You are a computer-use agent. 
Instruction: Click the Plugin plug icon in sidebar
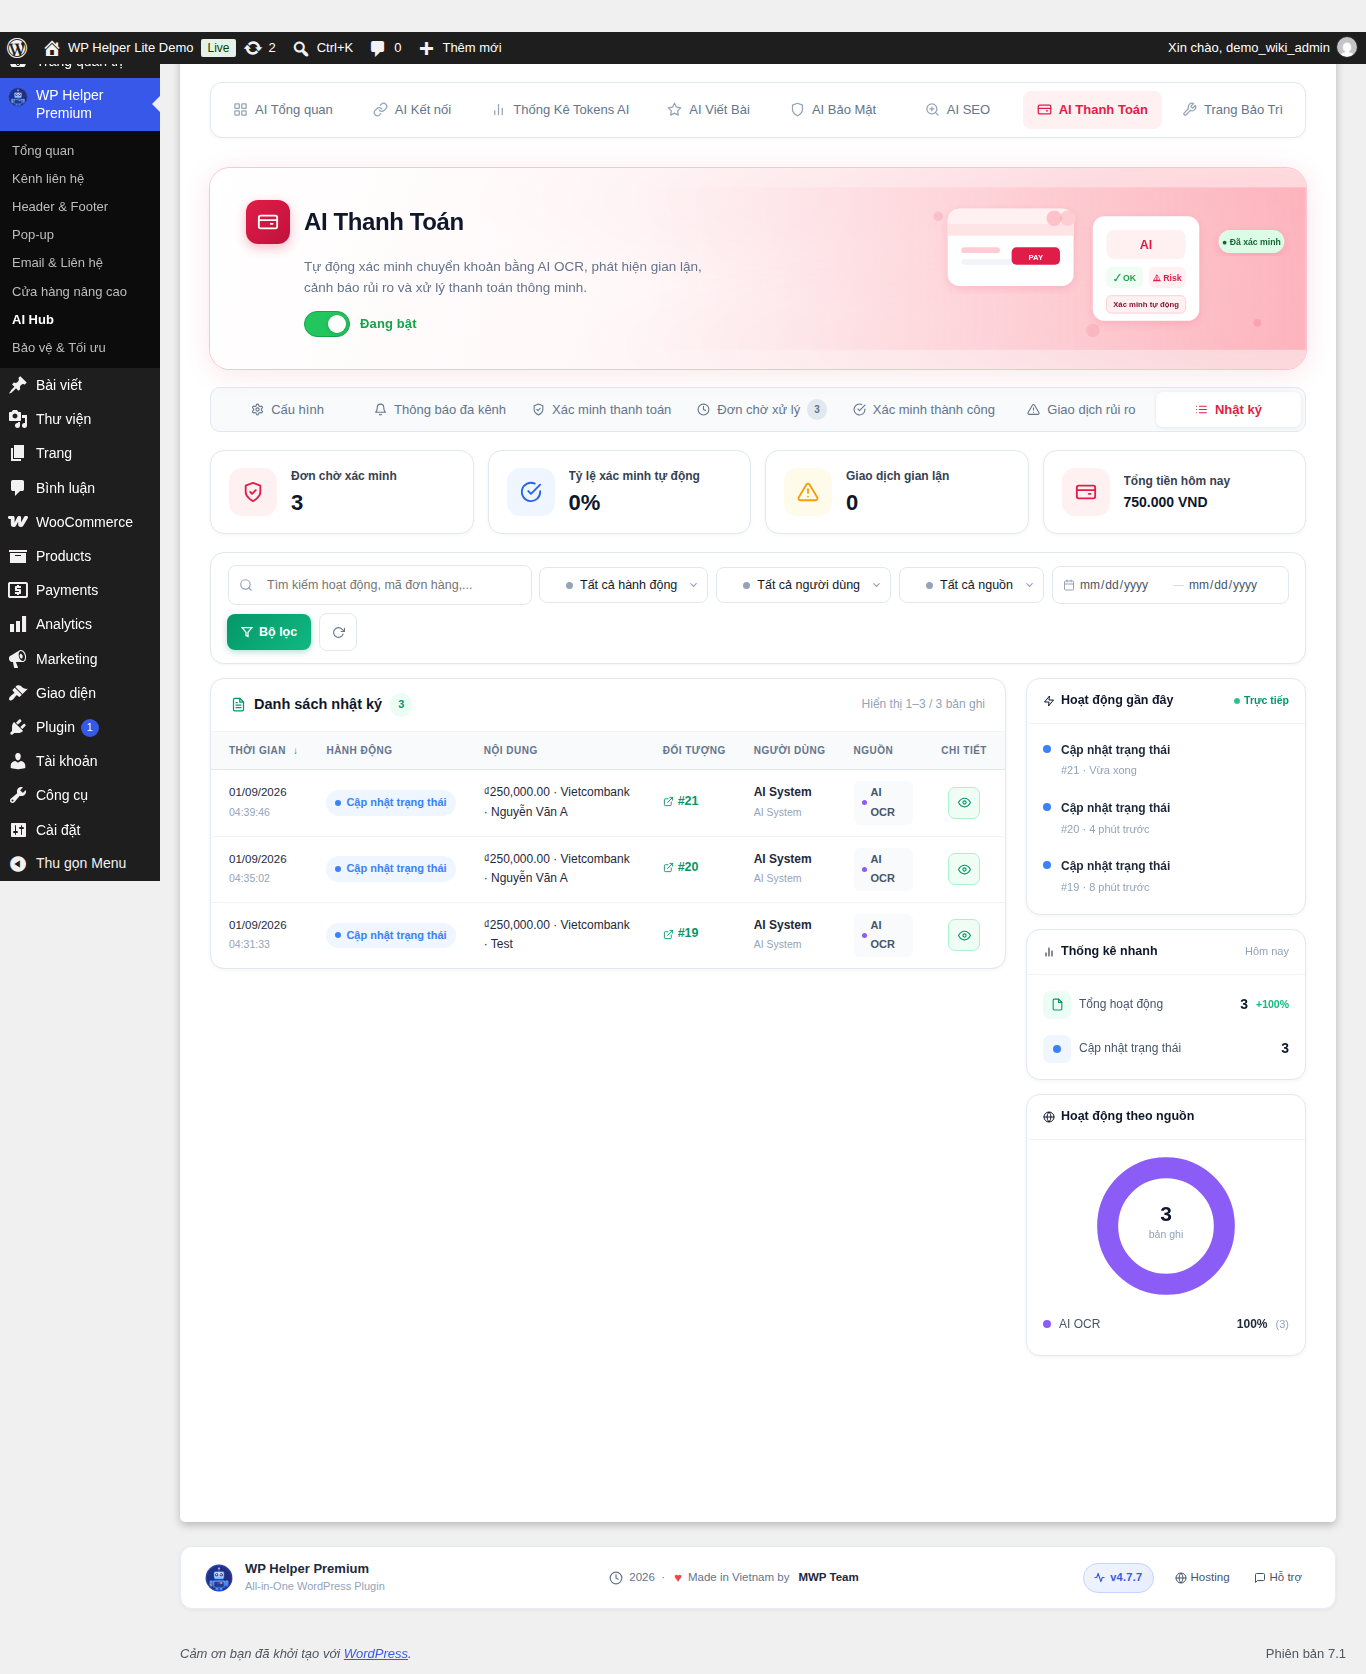18,727
